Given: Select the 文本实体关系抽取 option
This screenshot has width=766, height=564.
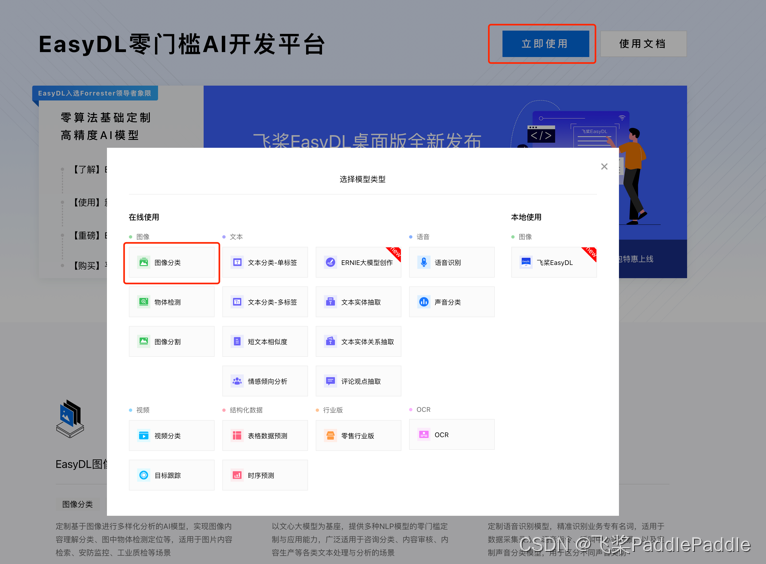Looking at the screenshot, I should (358, 342).
